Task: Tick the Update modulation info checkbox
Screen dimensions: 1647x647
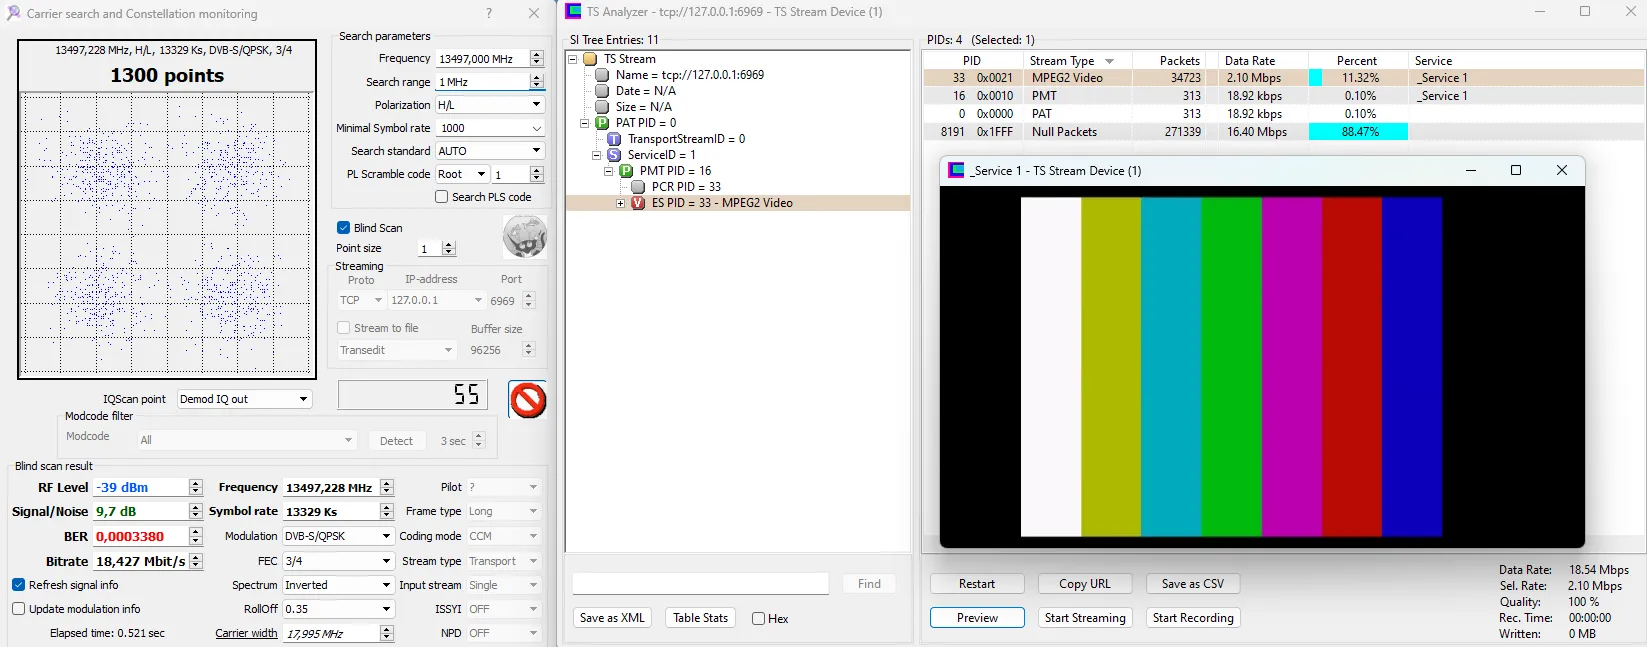Action: [19, 609]
